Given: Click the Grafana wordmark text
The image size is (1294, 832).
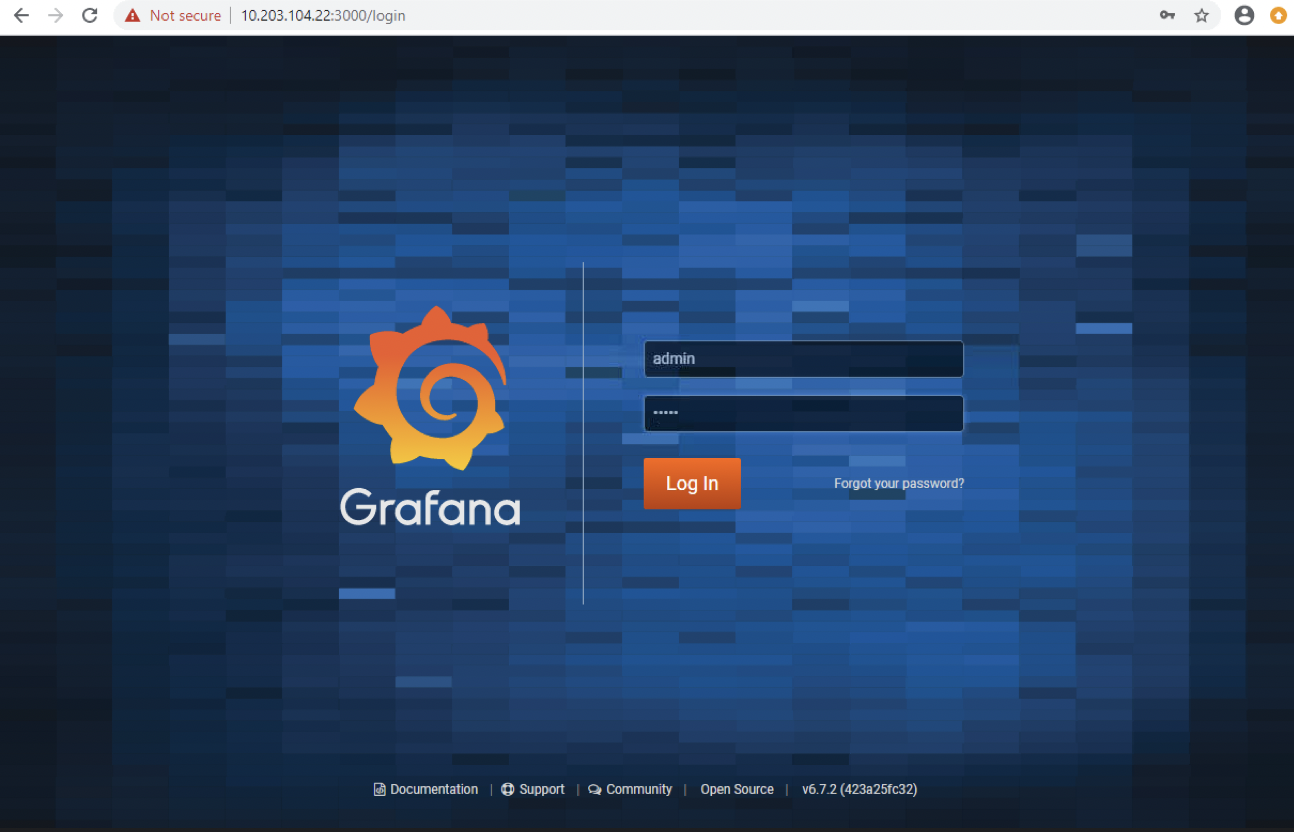Looking at the screenshot, I should pos(430,508).
